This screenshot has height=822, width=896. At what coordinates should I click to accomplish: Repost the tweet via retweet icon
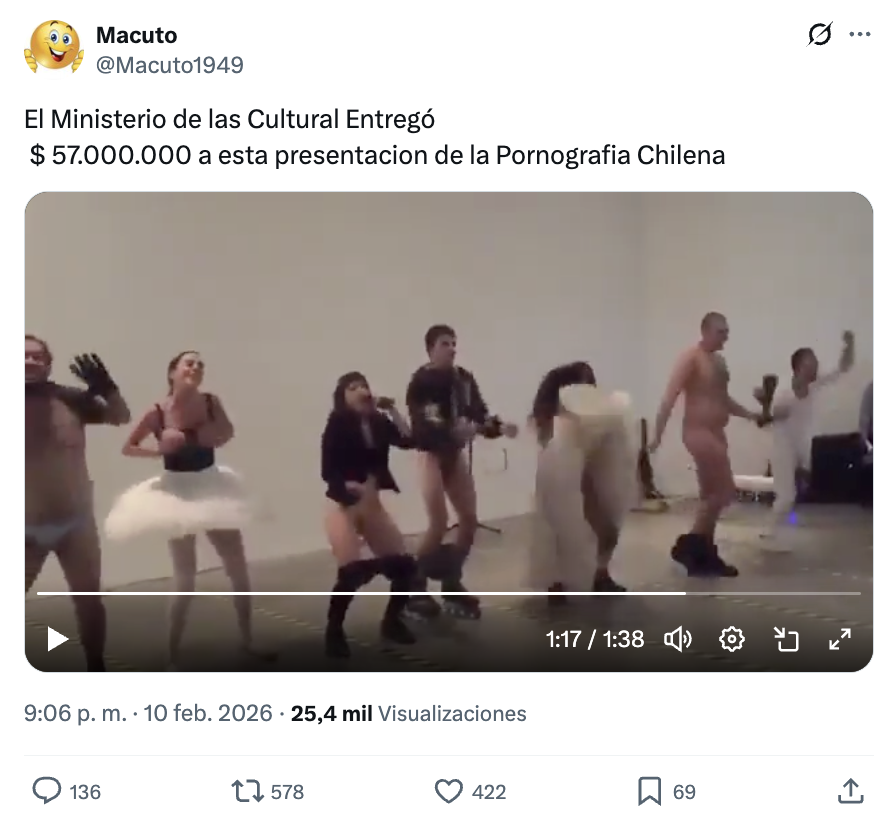coord(247,791)
